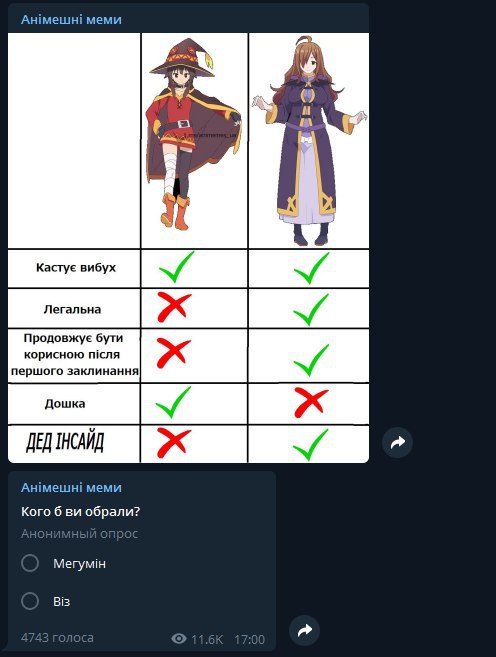Open the Wiz character picture in the purple robe

[309, 141]
